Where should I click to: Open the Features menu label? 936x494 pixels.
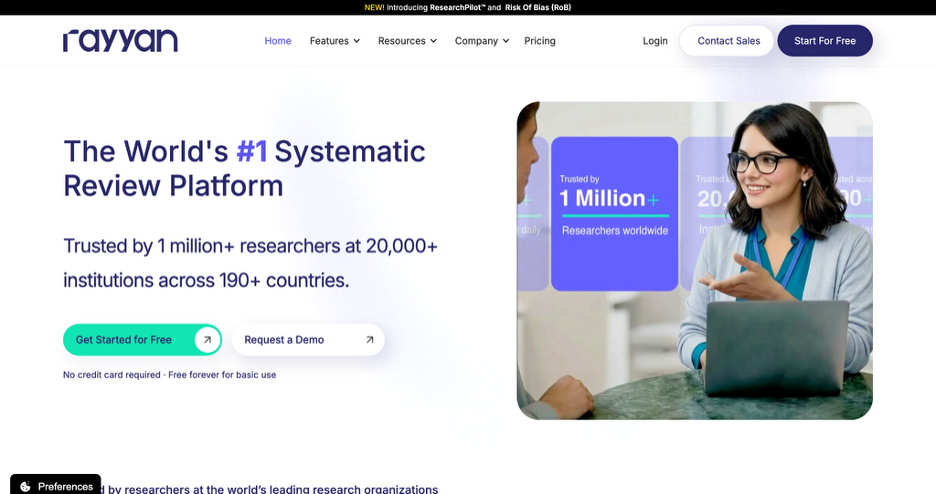tap(329, 41)
